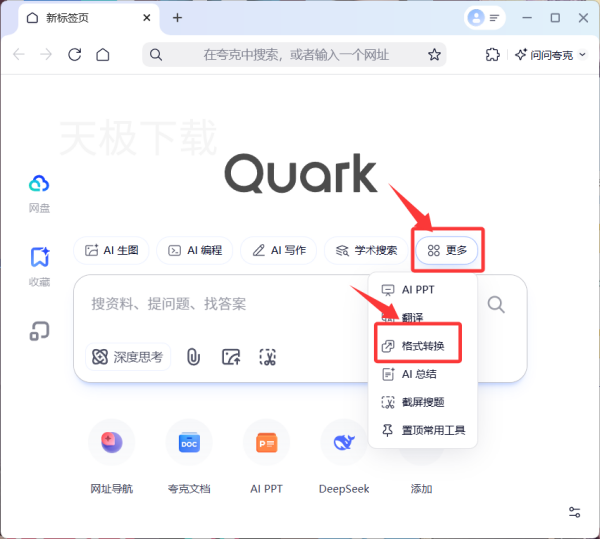Viewport: 600px width, 539px height.
Task: Toggle the 深度思考 deep thinking mode
Action: pos(128,357)
